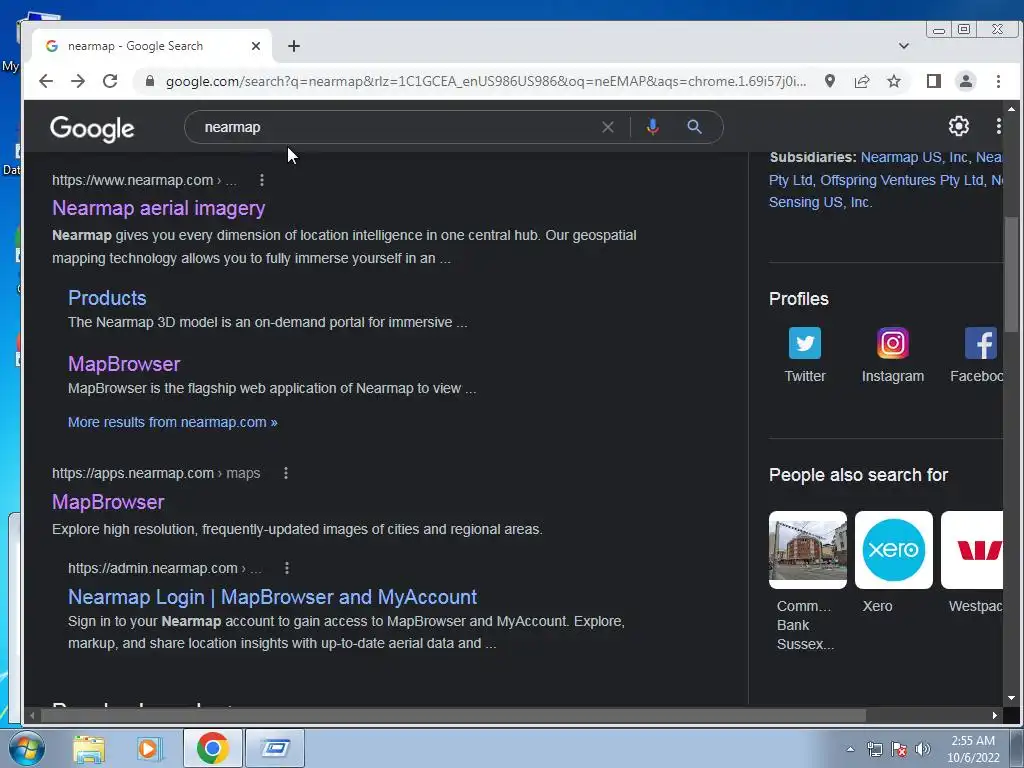Go to Google homepage logo
The image size is (1024, 768).
point(92,129)
